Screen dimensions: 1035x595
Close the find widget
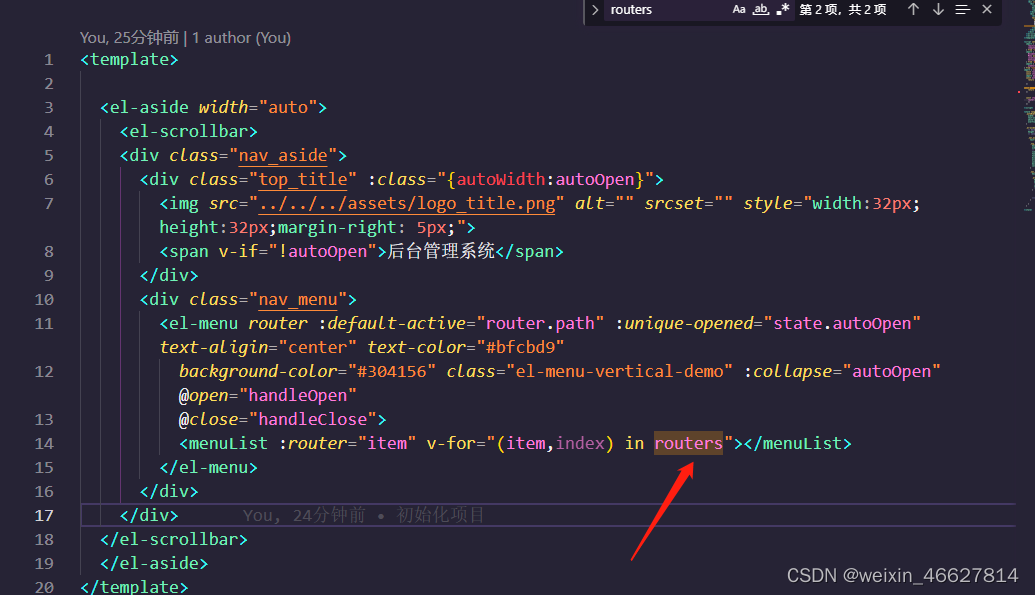tap(985, 11)
